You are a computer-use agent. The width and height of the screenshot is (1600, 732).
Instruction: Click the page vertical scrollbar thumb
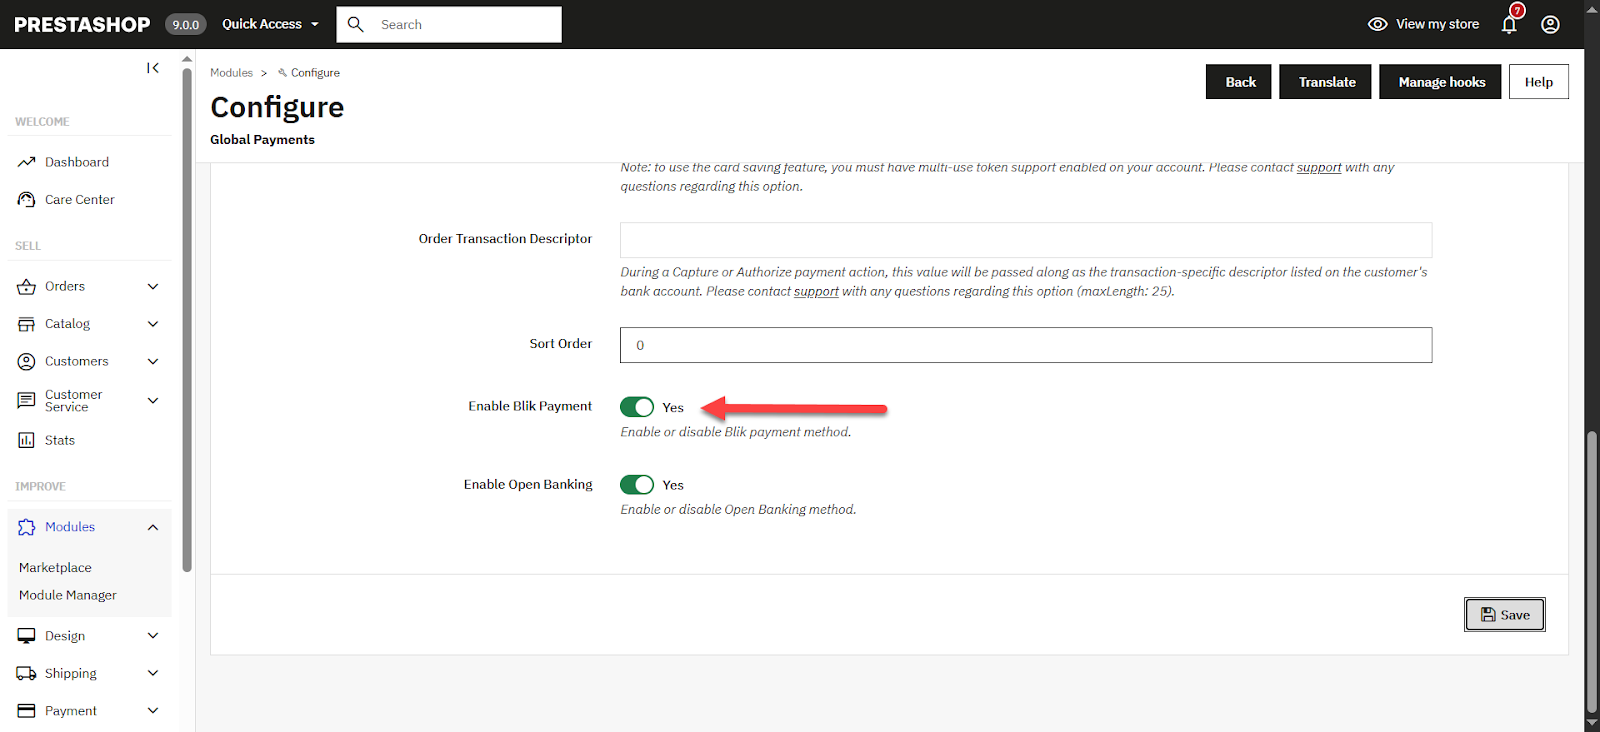click(1592, 570)
